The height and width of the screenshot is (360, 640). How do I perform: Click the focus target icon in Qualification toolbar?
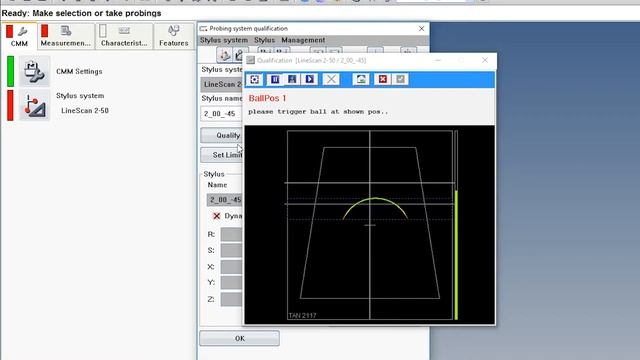pyautogui.click(x=255, y=79)
